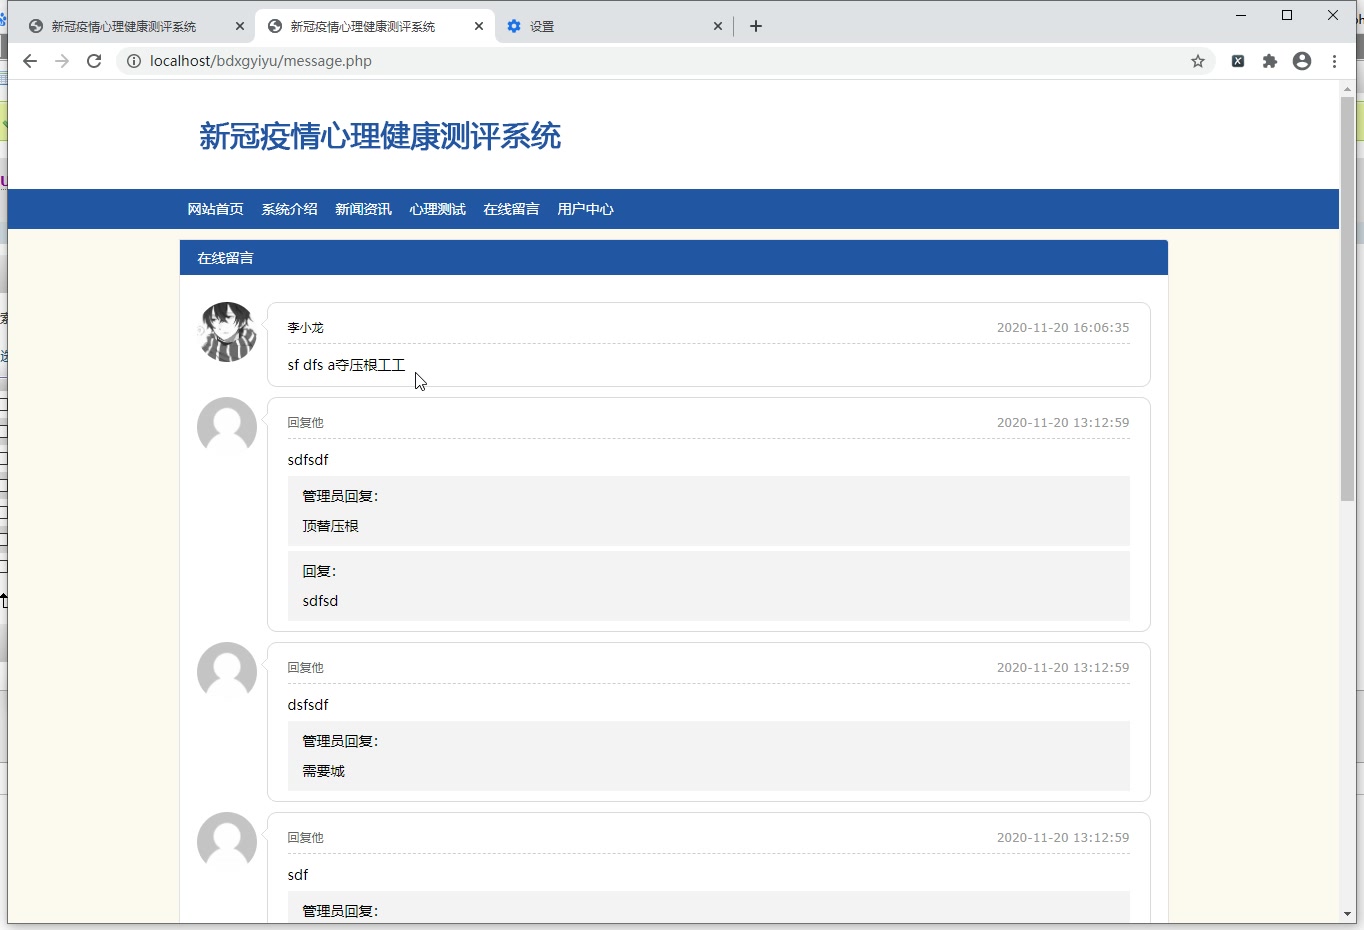The height and width of the screenshot is (930, 1364).
Task: Click the admin reply text 需要城
Action: point(323,771)
